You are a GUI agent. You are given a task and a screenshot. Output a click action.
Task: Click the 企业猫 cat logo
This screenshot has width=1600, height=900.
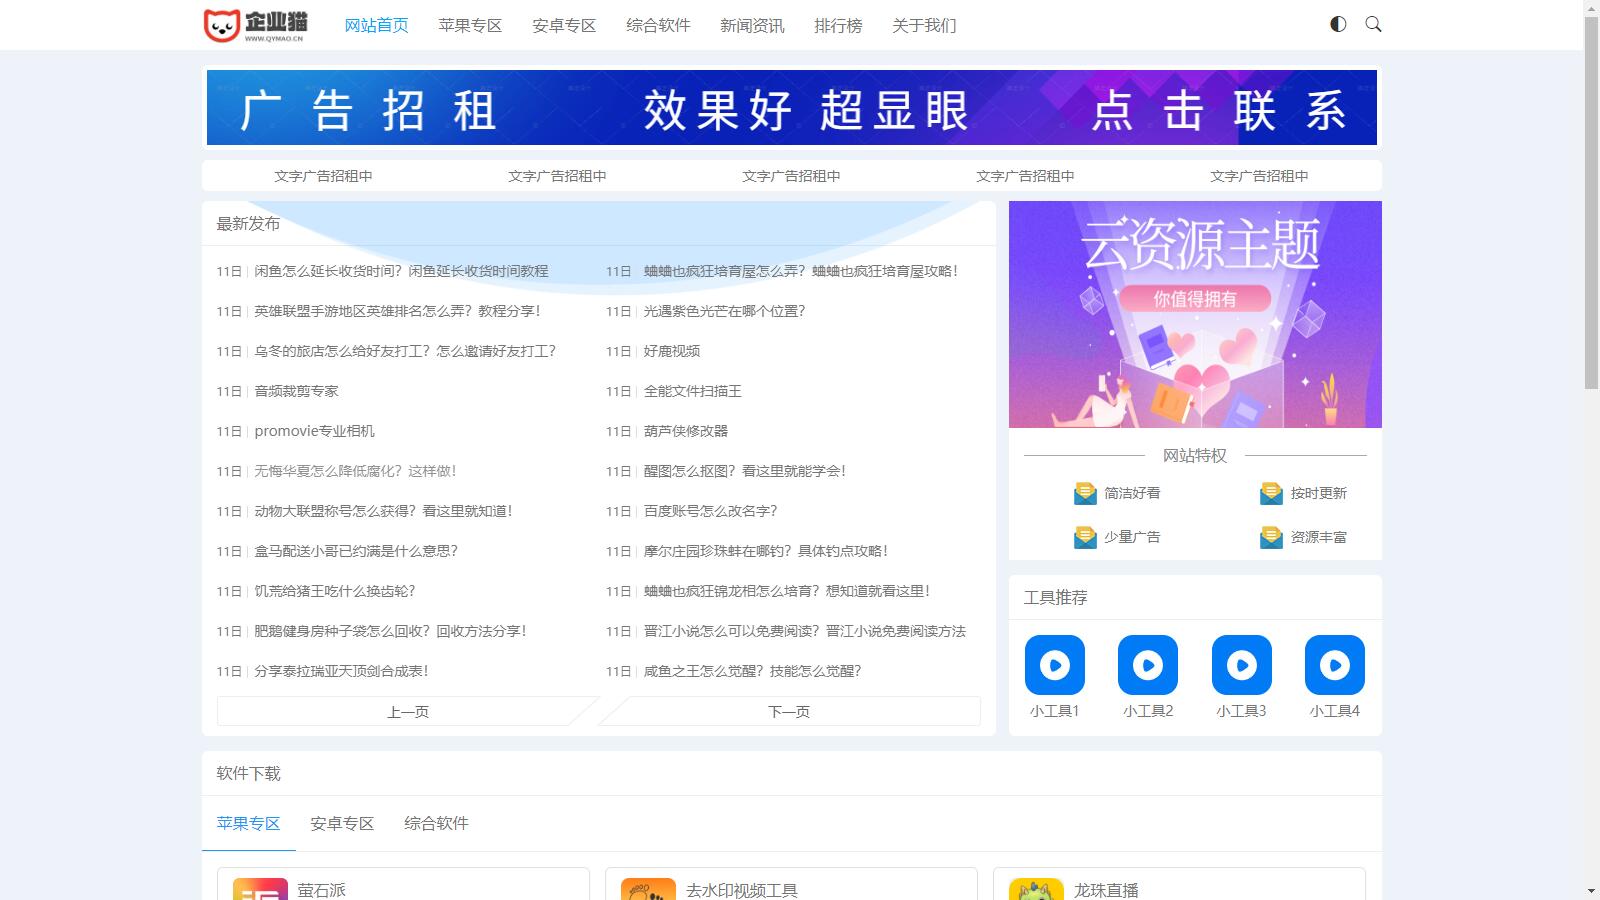(256, 25)
